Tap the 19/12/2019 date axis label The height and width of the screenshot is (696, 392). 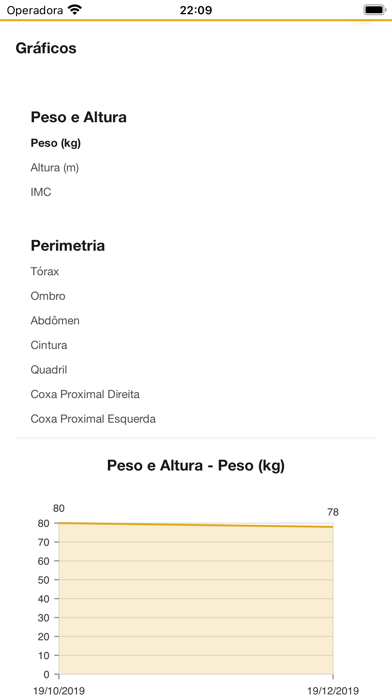(333, 690)
